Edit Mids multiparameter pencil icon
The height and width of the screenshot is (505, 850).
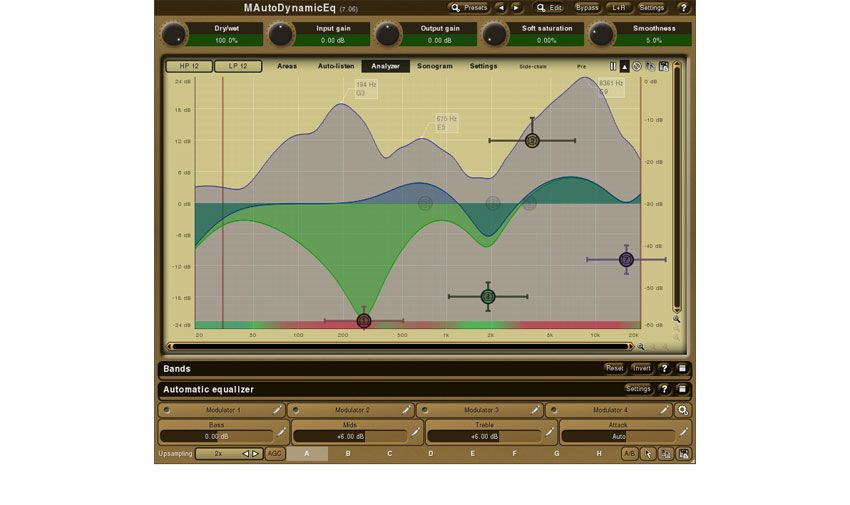pyautogui.click(x=415, y=432)
